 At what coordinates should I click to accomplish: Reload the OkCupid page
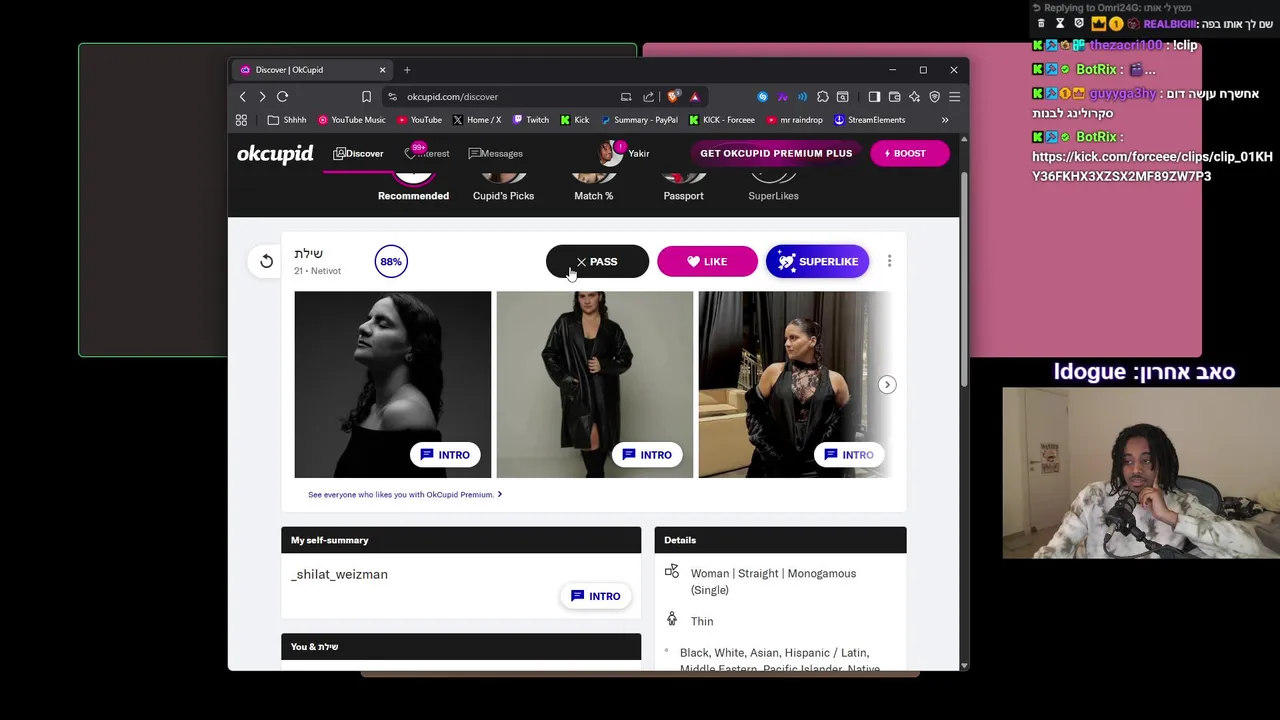[x=283, y=97]
